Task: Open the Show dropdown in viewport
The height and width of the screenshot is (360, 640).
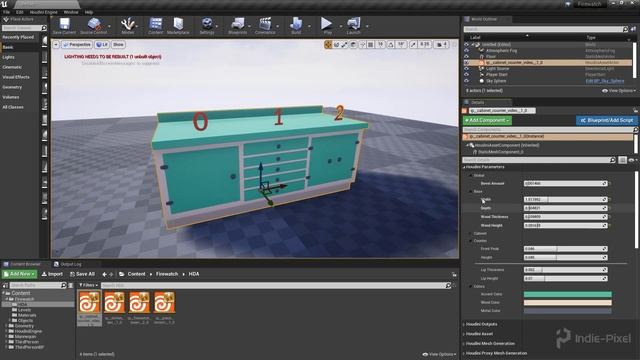Action: [118, 44]
